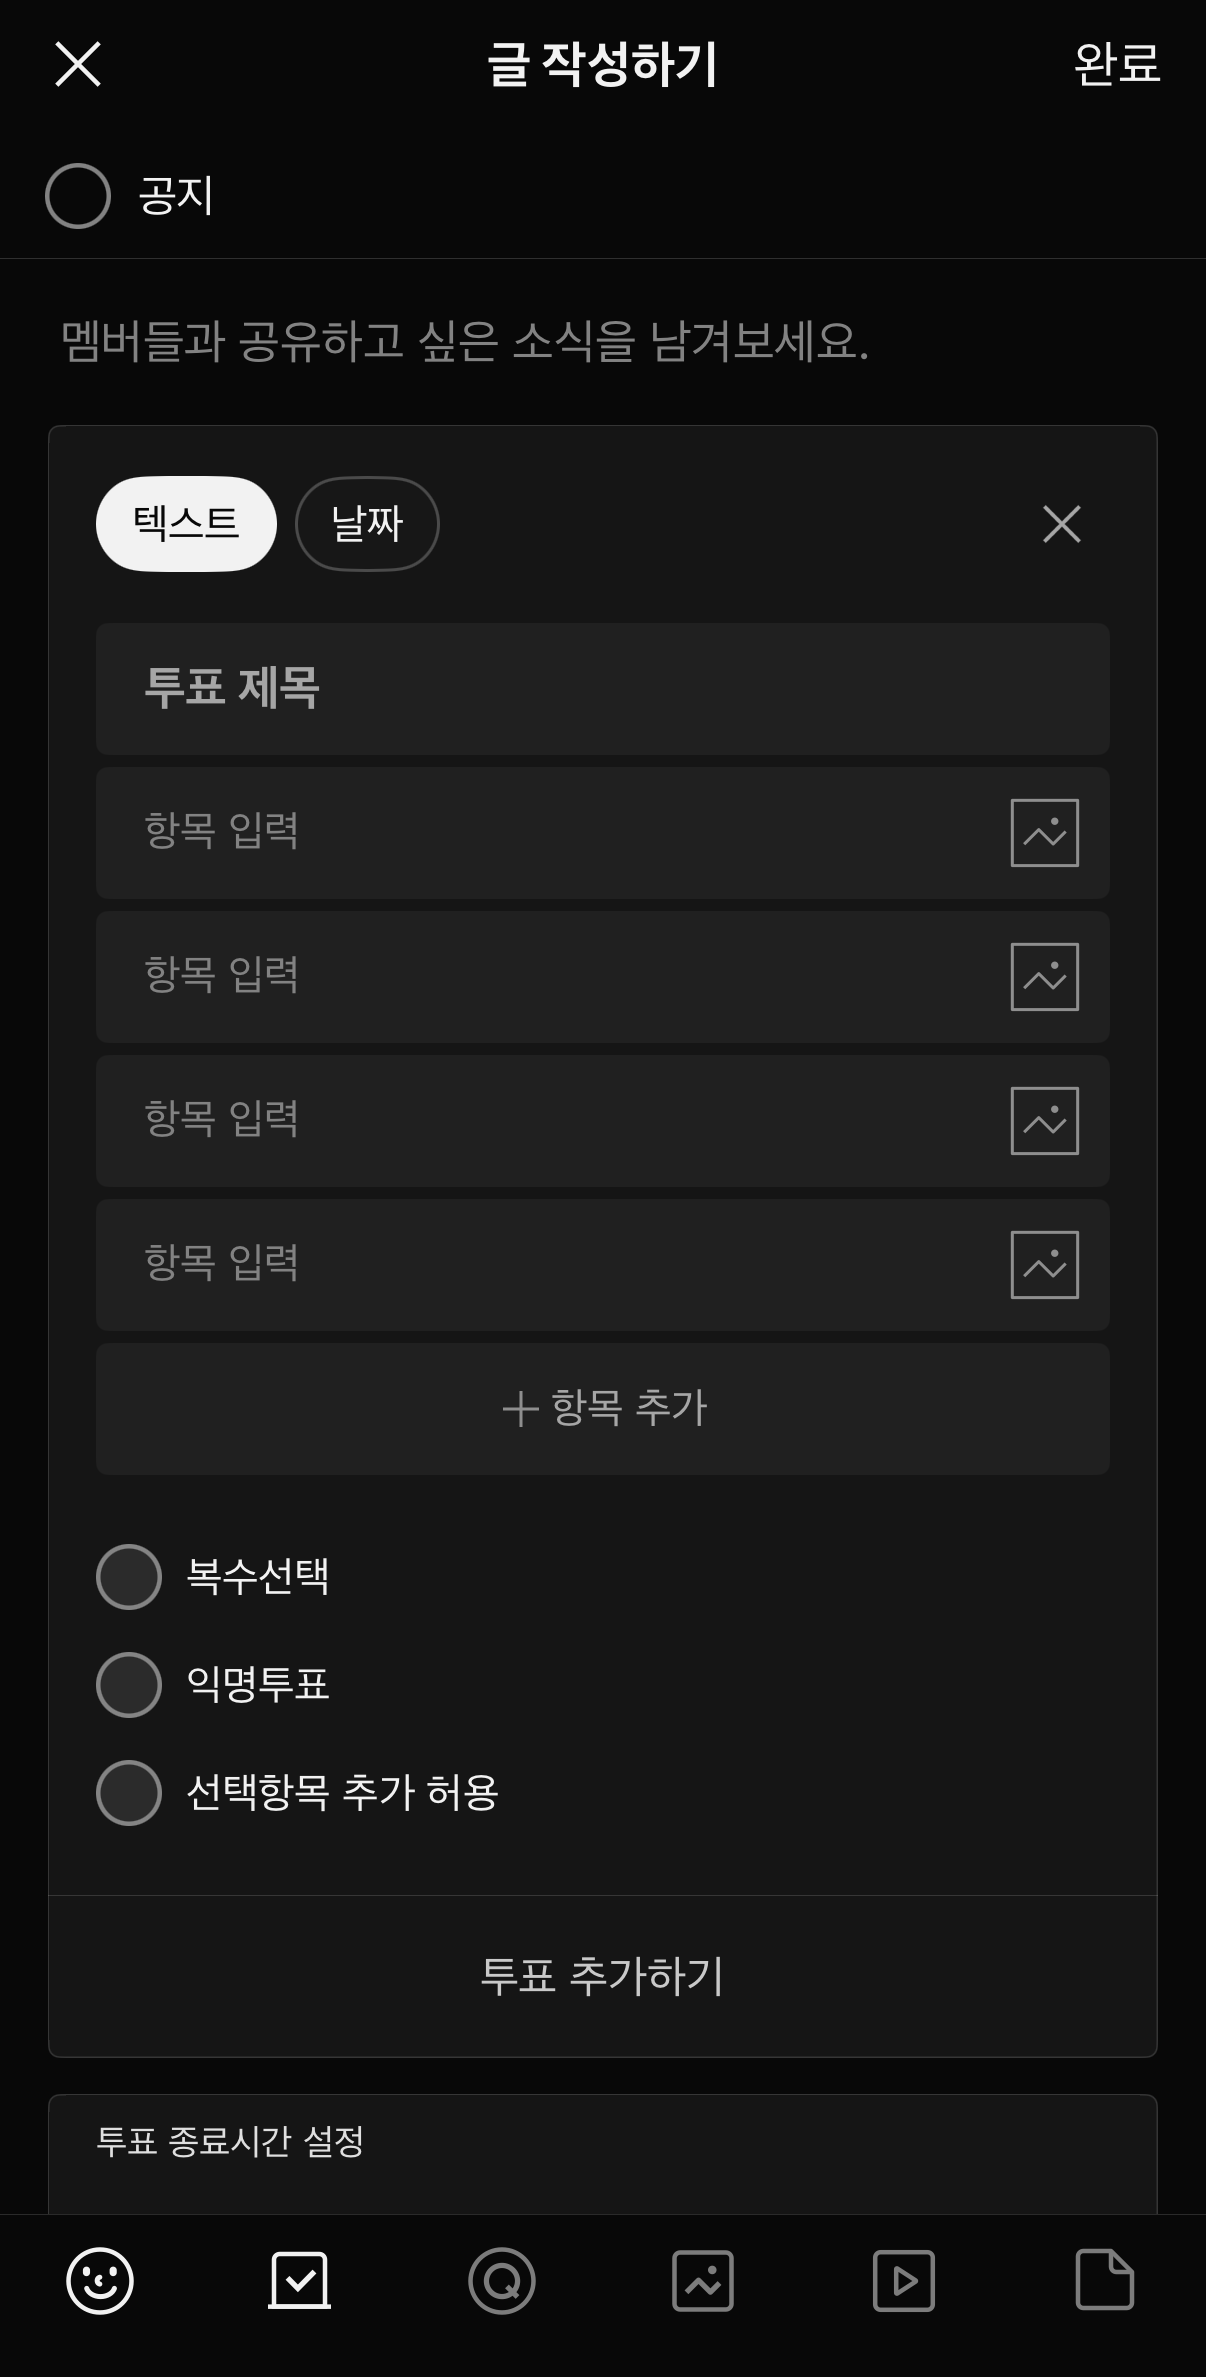Screen dimensions: 1206x2377
Task: Select the 텍스트 poll type tab
Action: point(186,524)
